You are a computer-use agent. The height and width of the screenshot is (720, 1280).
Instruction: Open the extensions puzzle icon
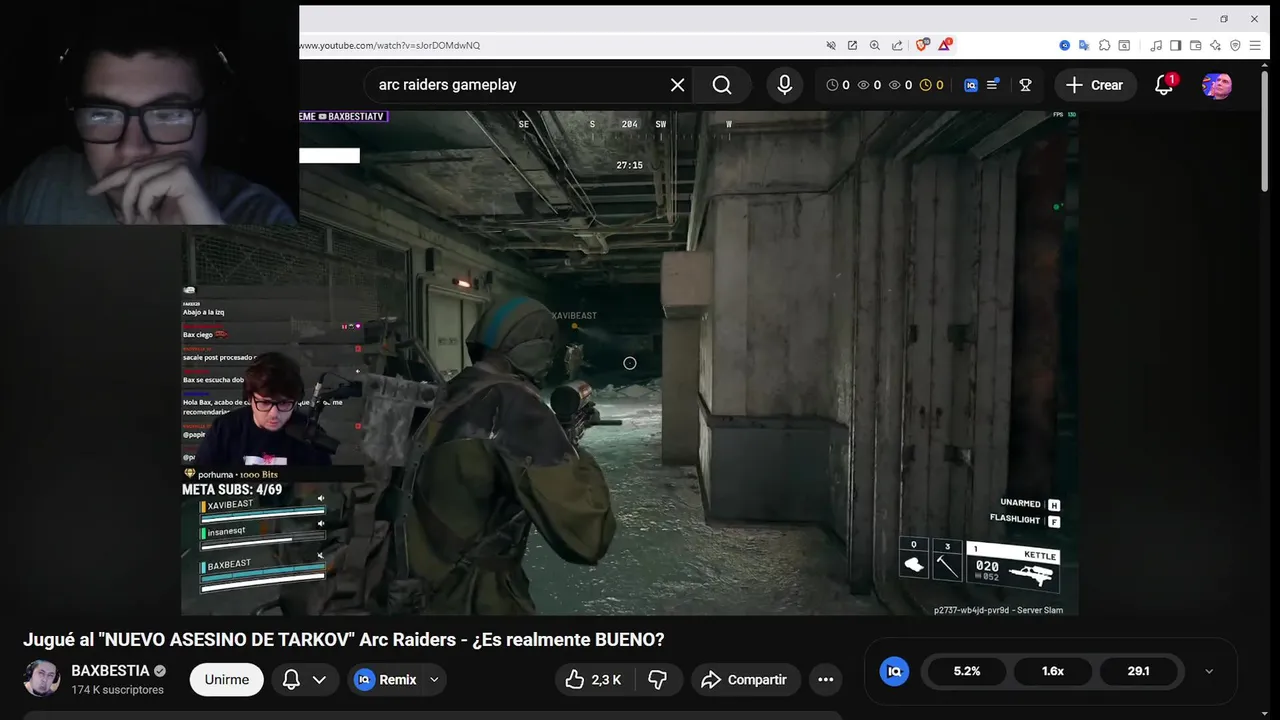point(1104,45)
